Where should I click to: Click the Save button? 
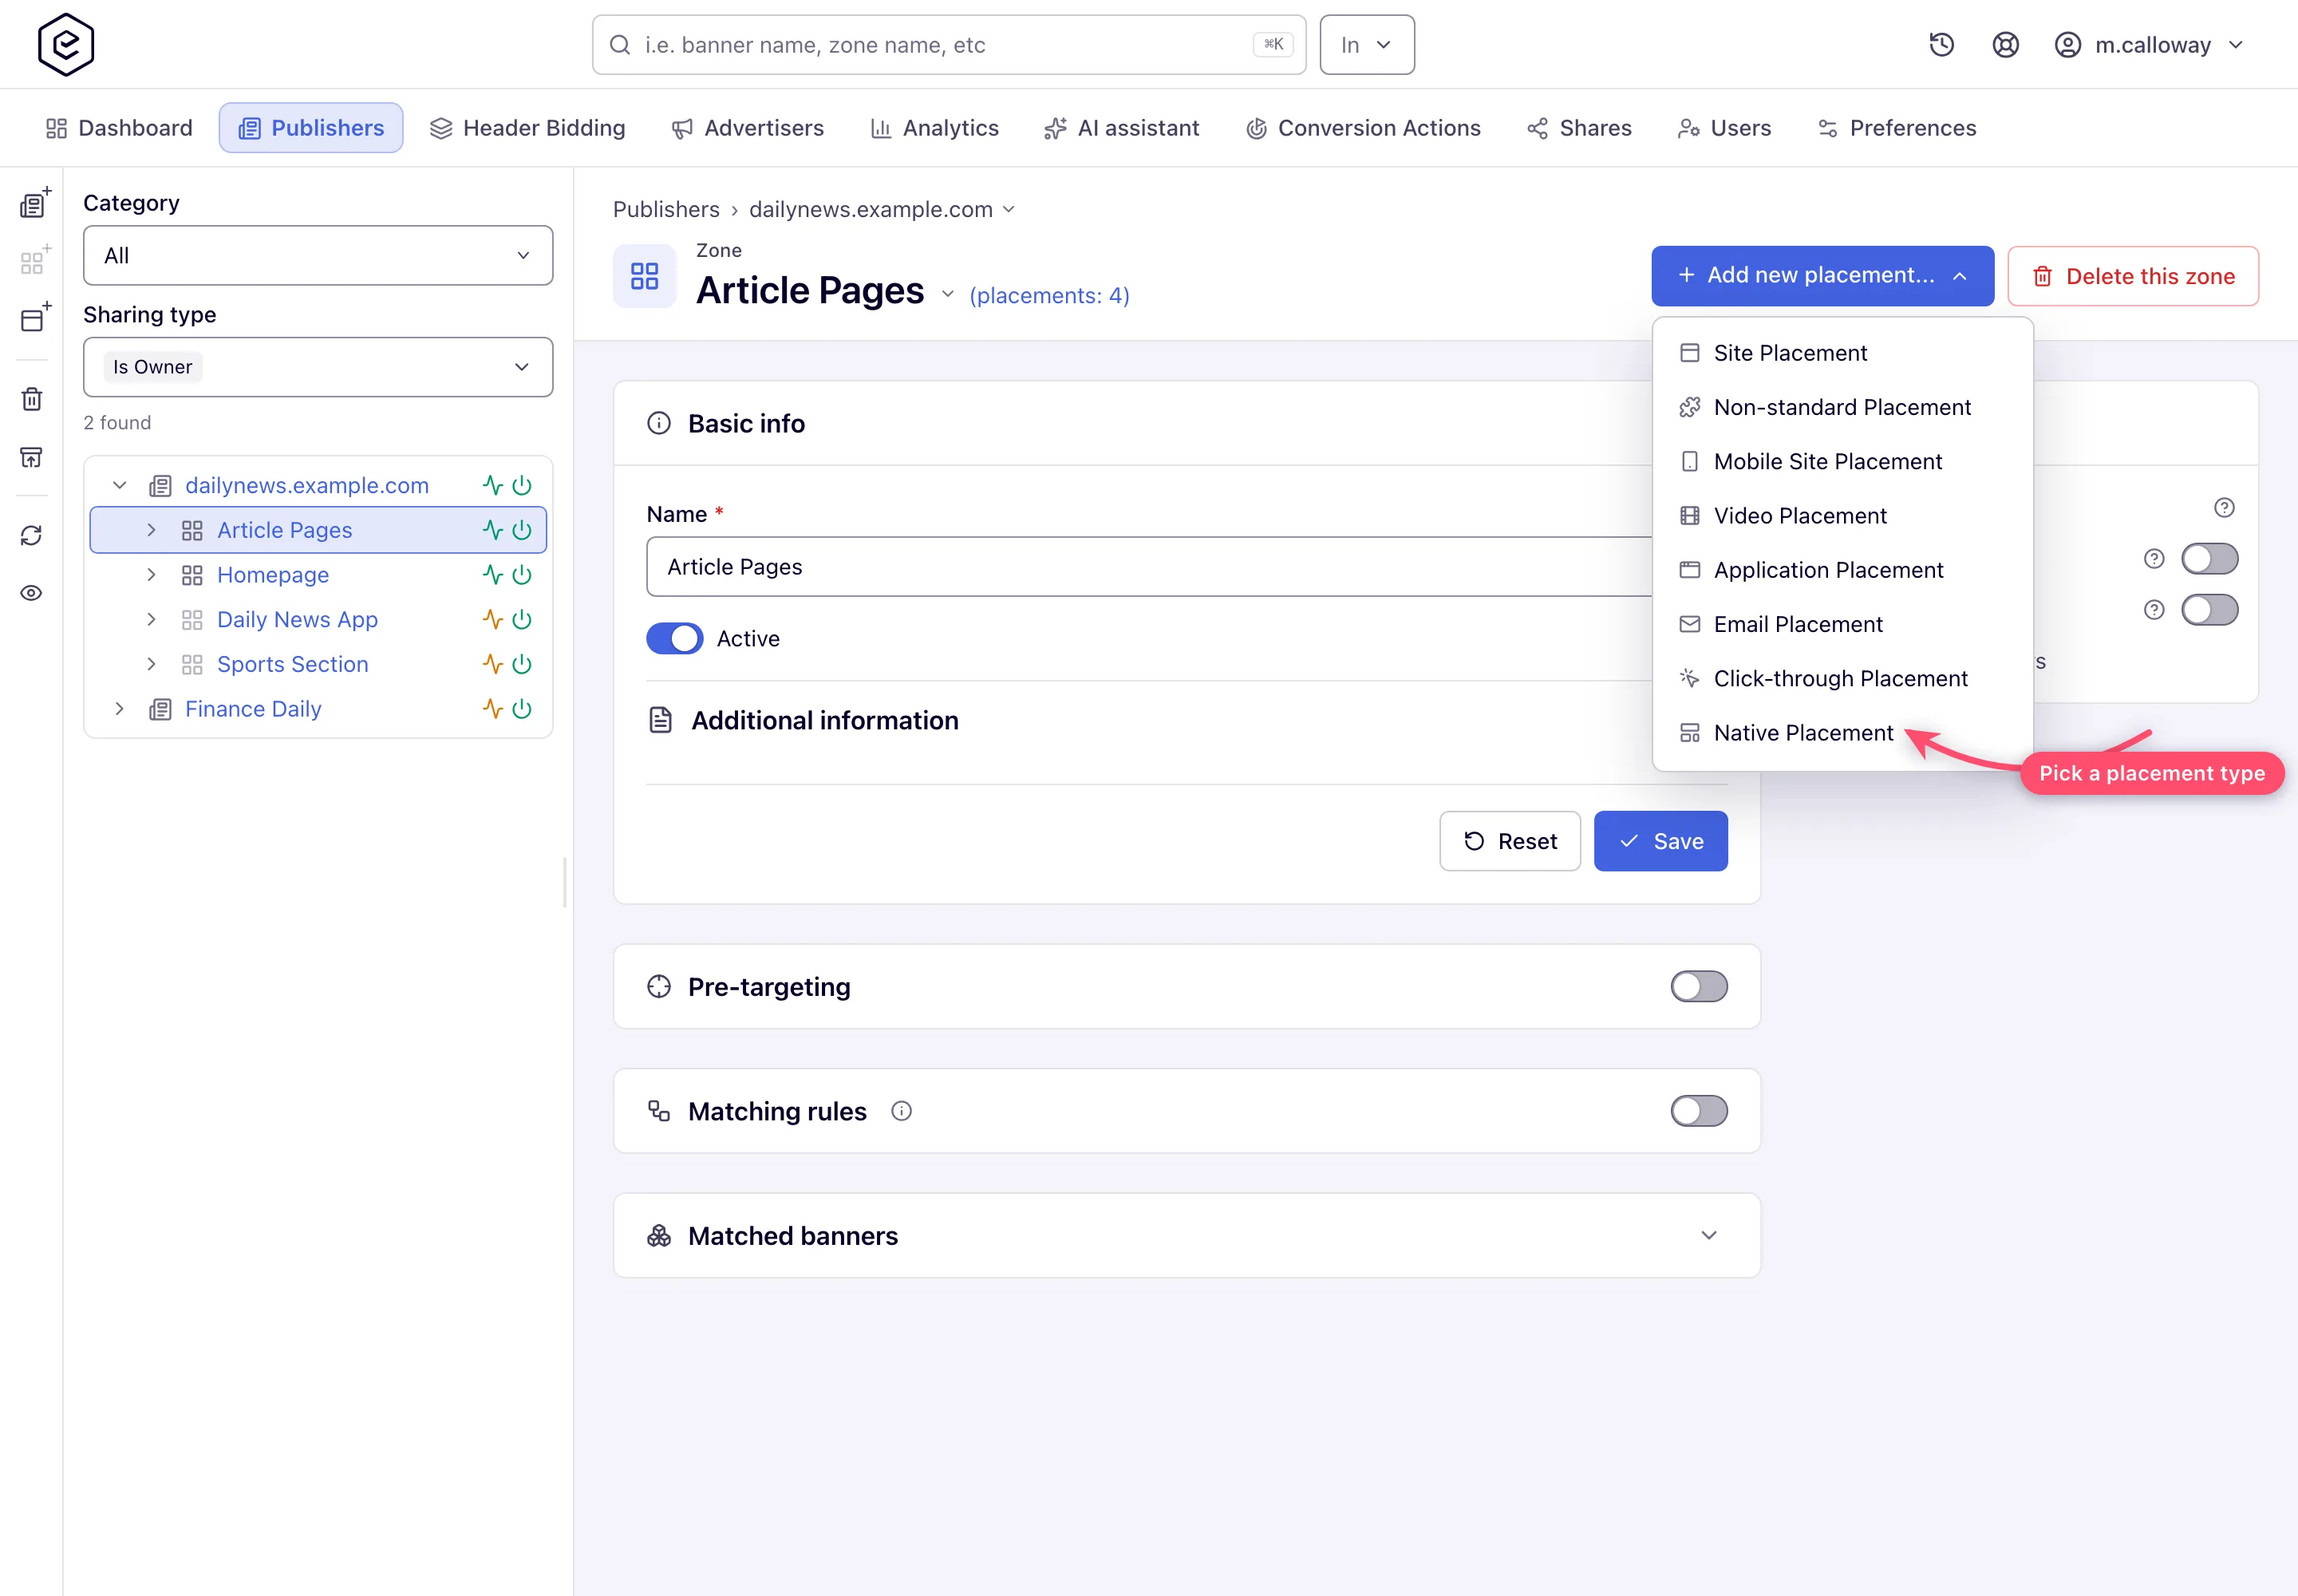tap(1660, 842)
